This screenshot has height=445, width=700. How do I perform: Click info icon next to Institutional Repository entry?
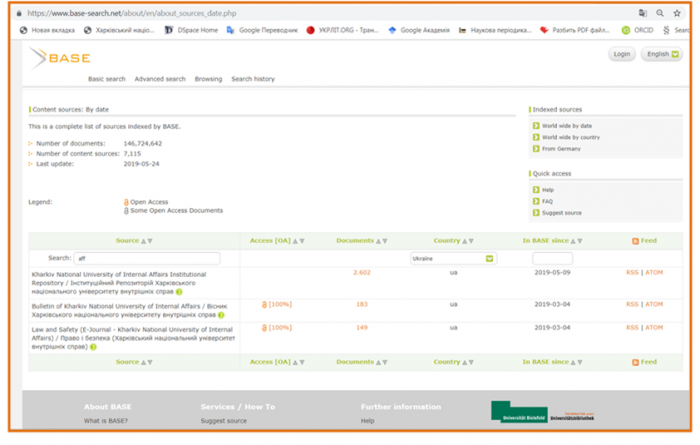pos(180,292)
